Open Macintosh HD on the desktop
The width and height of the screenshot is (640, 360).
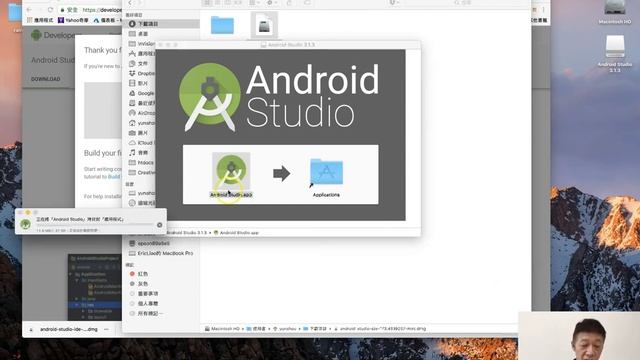click(615, 12)
